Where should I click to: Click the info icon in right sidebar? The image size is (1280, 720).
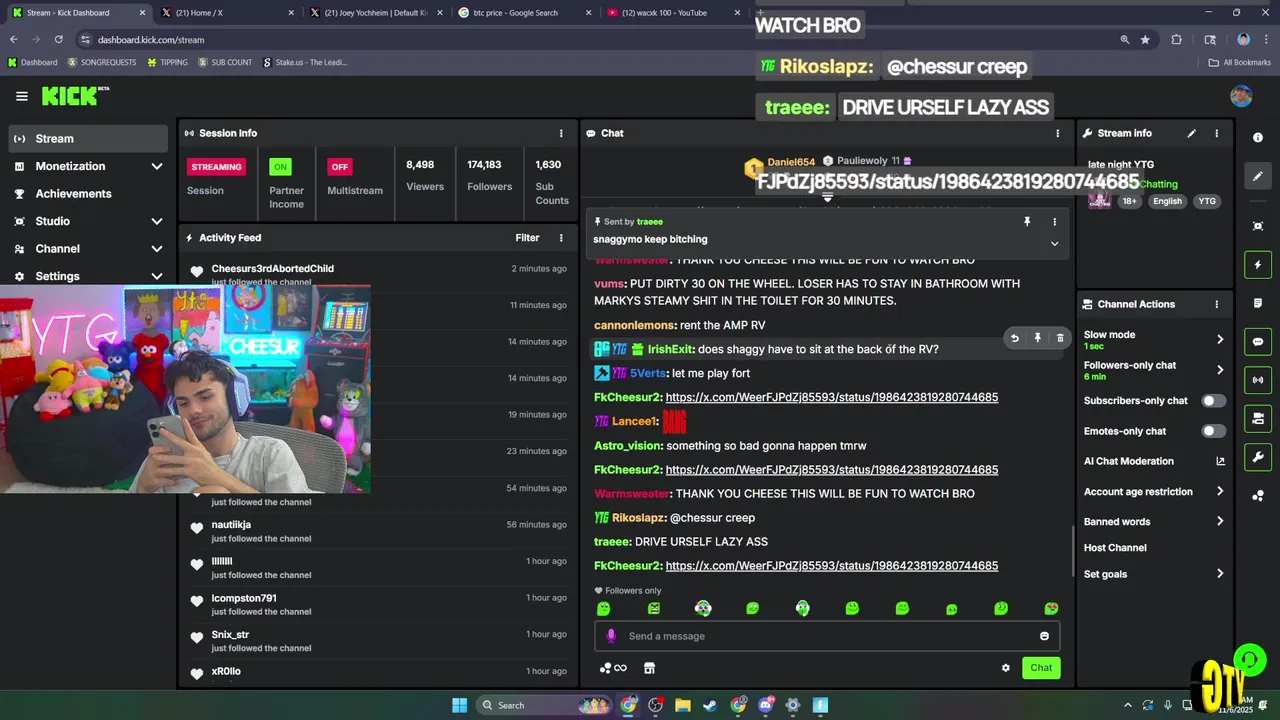pyautogui.click(x=1258, y=138)
